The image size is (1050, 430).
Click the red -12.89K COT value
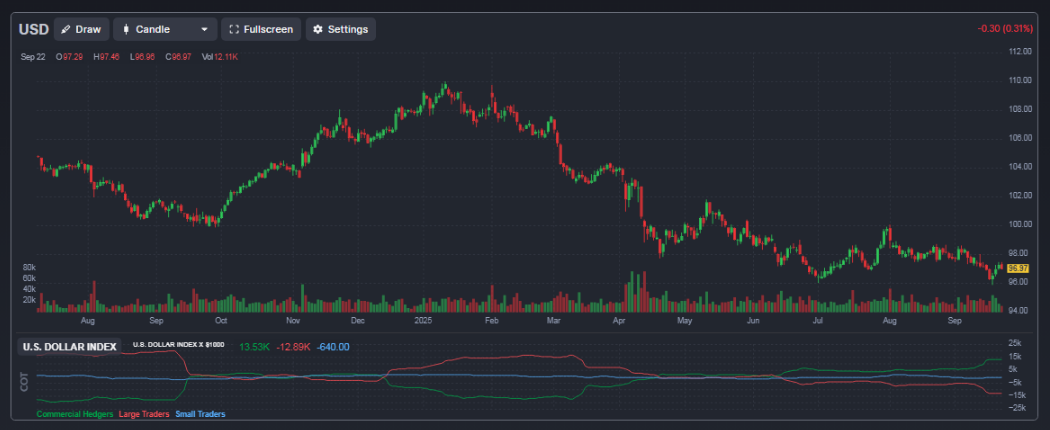[293, 346]
